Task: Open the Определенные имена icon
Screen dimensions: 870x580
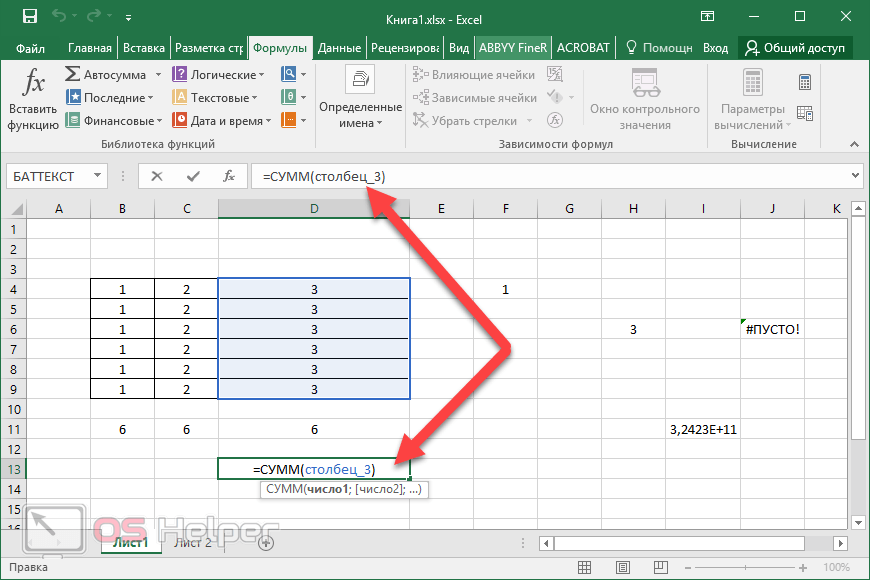Action: click(360, 78)
